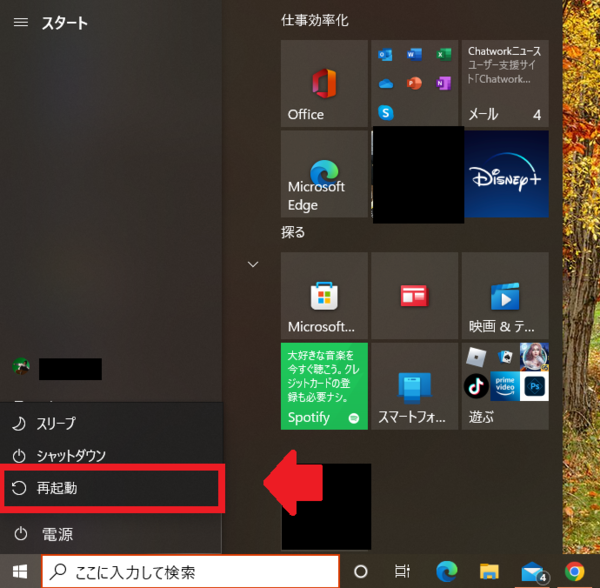Select 再起動 to restart the PC
Screen dimensions: 600x588
point(111,488)
